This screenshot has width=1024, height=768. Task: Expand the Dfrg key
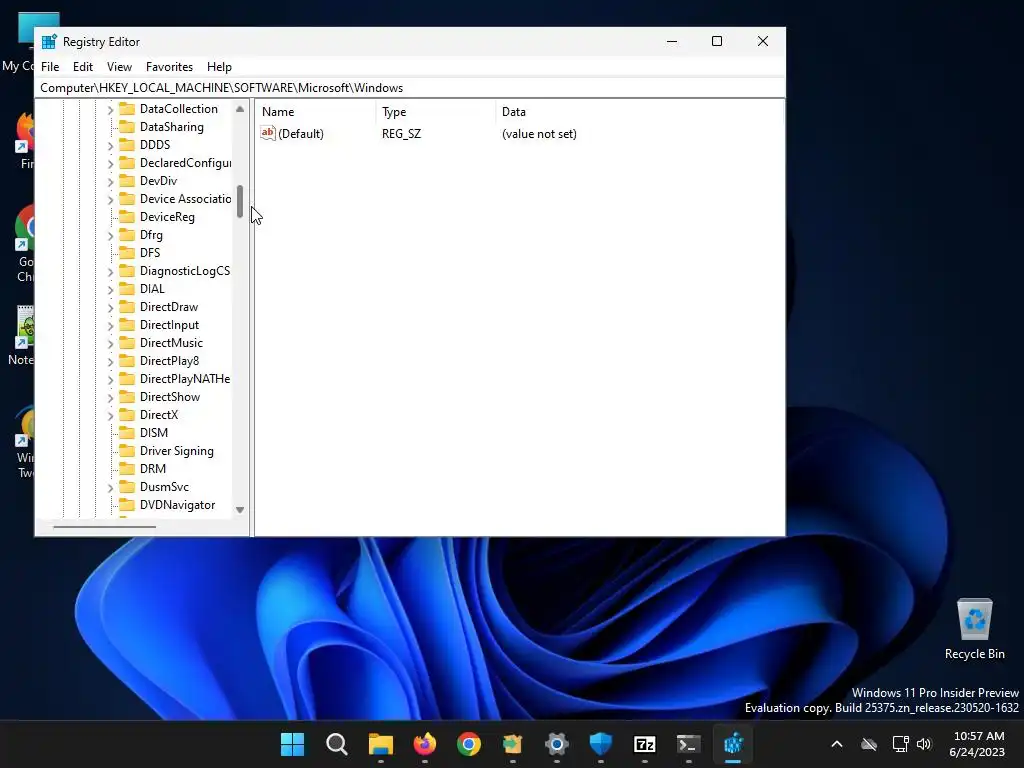click(110, 235)
